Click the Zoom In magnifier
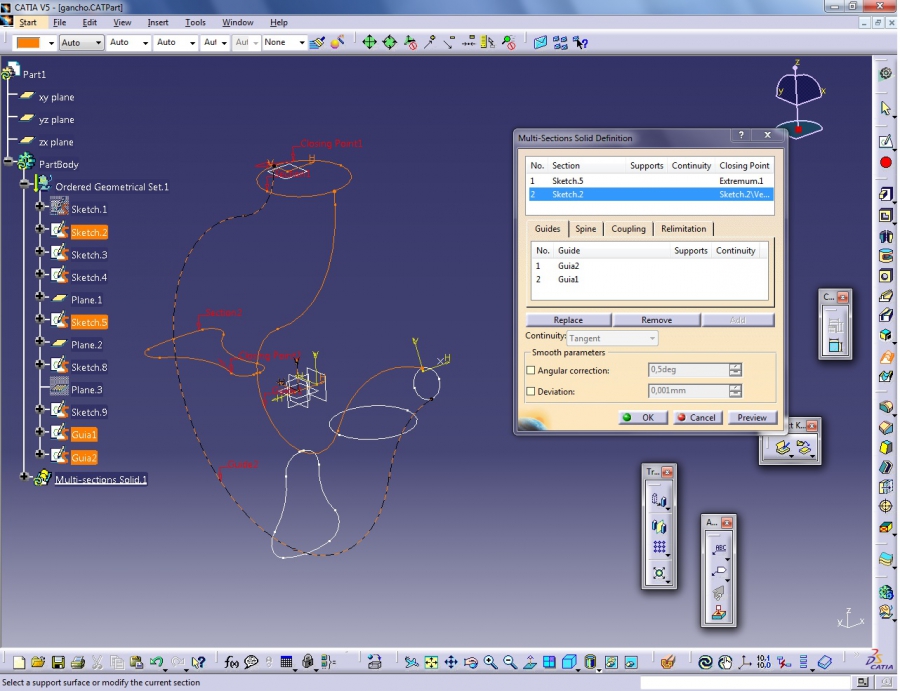Viewport: 900px width, 691px height. point(490,662)
